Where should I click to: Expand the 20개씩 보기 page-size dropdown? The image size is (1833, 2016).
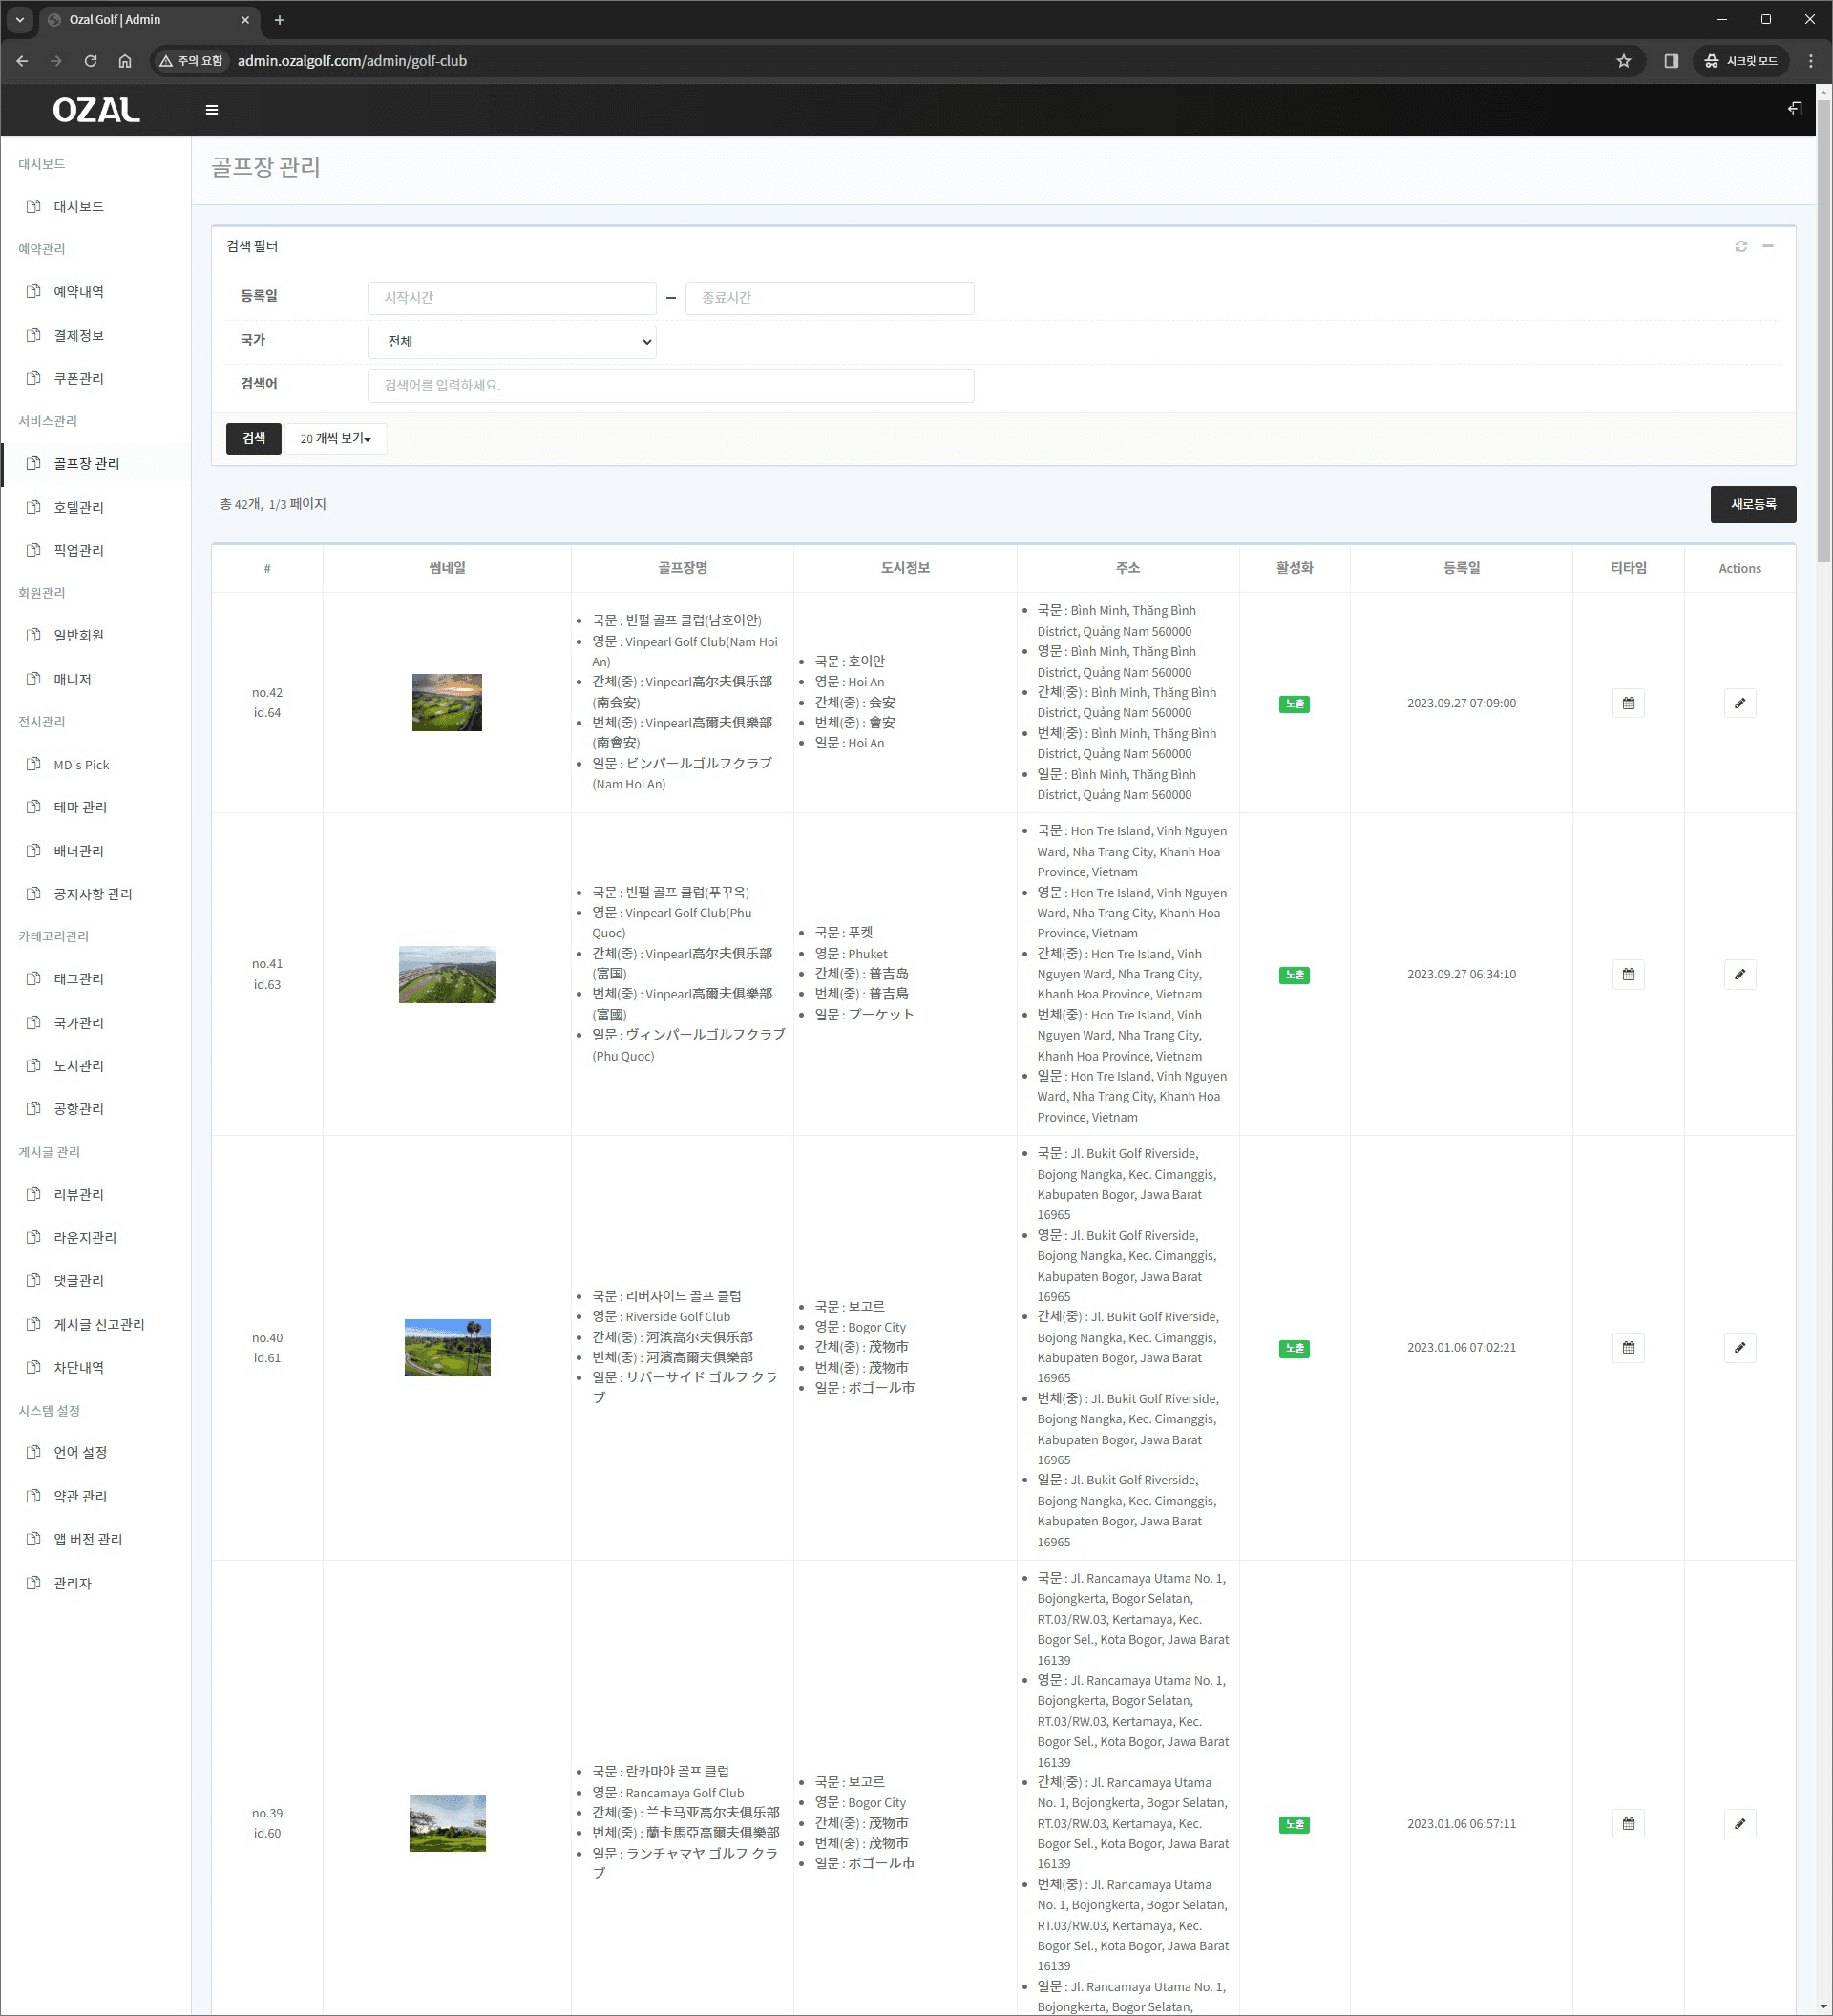[336, 439]
